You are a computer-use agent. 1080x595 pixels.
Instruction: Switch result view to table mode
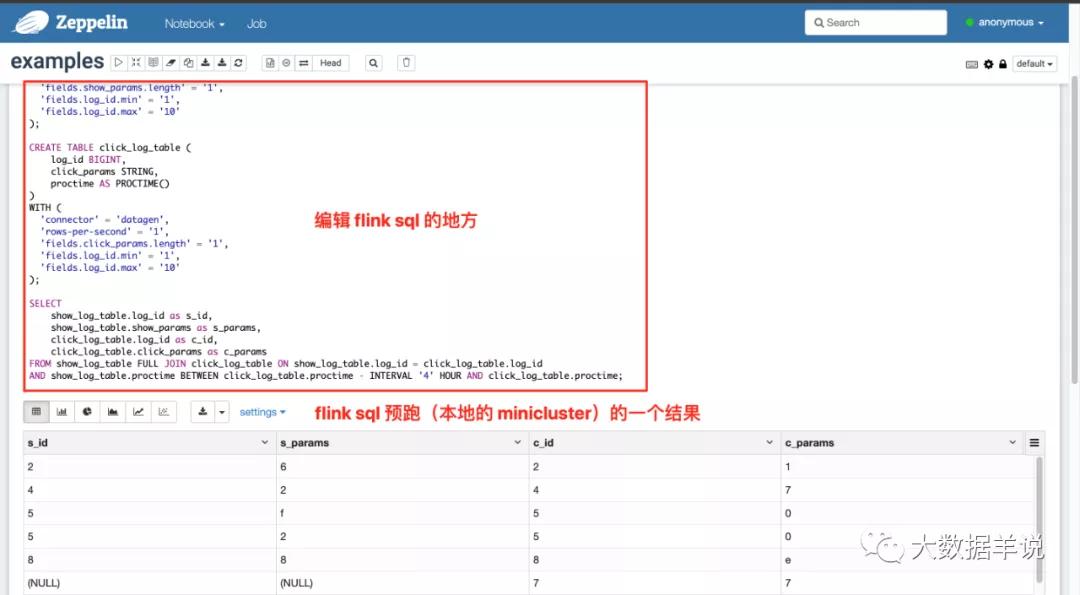[x=36, y=411]
